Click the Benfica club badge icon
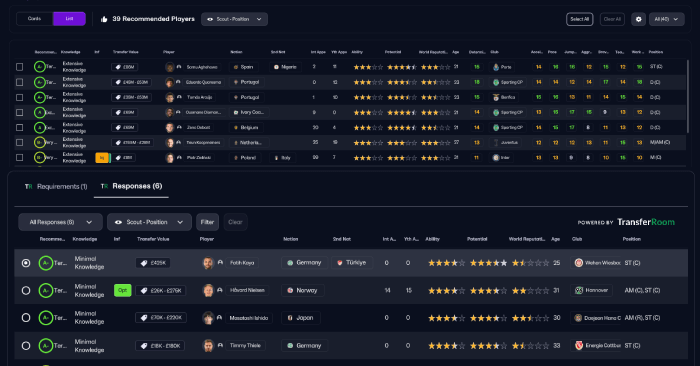This screenshot has height=366, width=700. (496, 97)
